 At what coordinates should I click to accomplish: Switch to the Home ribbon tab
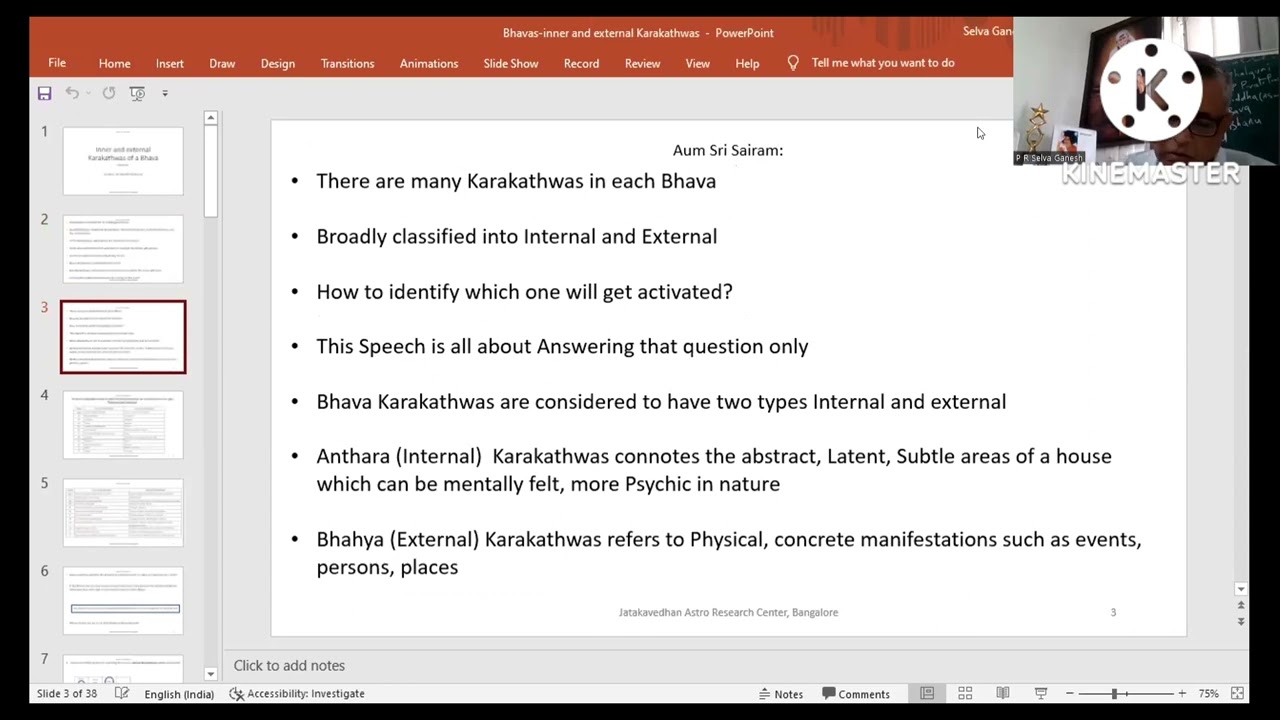[x=114, y=63]
